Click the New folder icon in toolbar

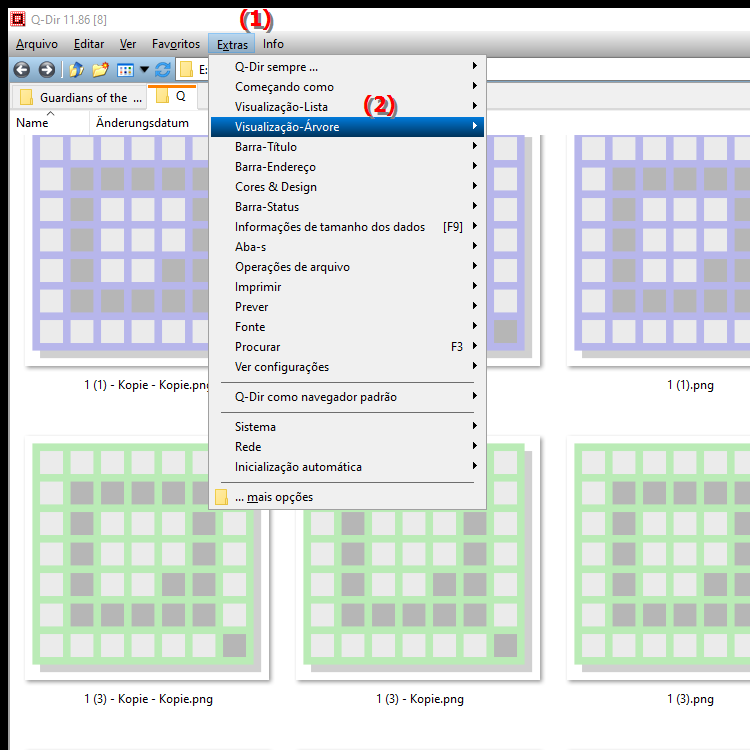(100, 70)
